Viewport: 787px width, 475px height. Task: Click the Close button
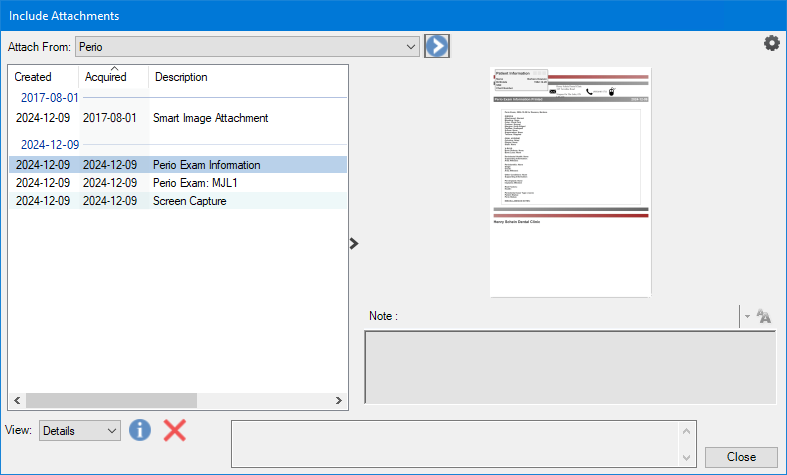pyautogui.click(x=741, y=457)
